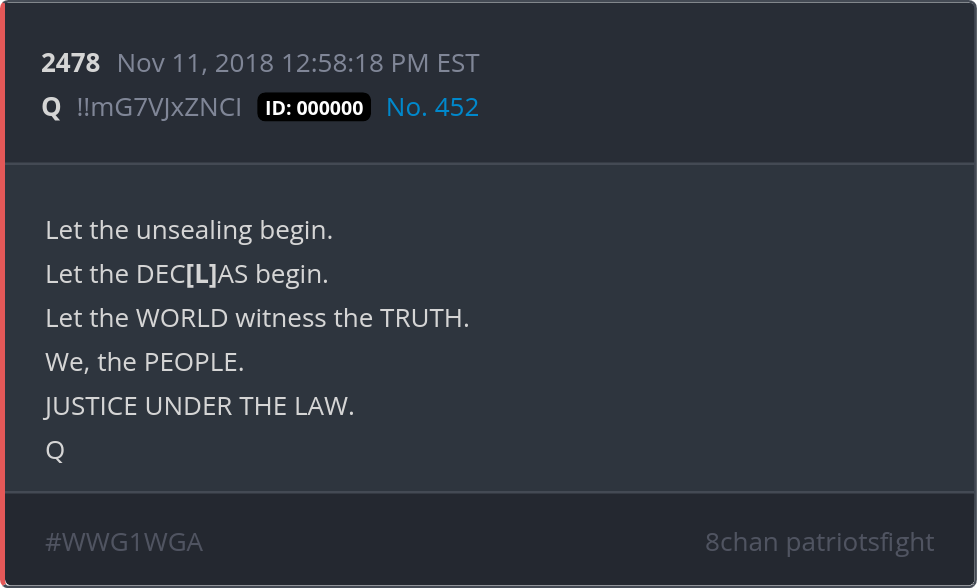Screen dimensions: 978x588
Task: Click the !!mG7VJxZNCI tripcode
Action: point(159,107)
